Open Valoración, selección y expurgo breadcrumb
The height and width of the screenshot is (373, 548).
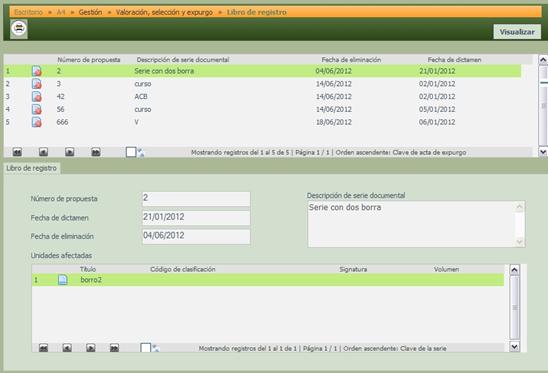click(164, 12)
